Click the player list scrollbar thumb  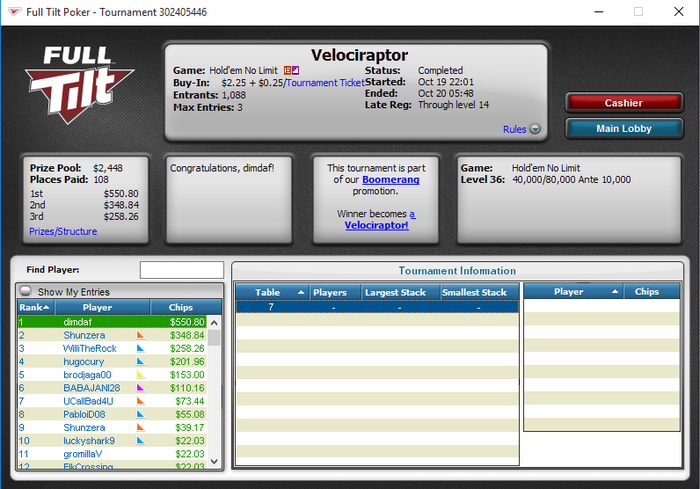214,337
